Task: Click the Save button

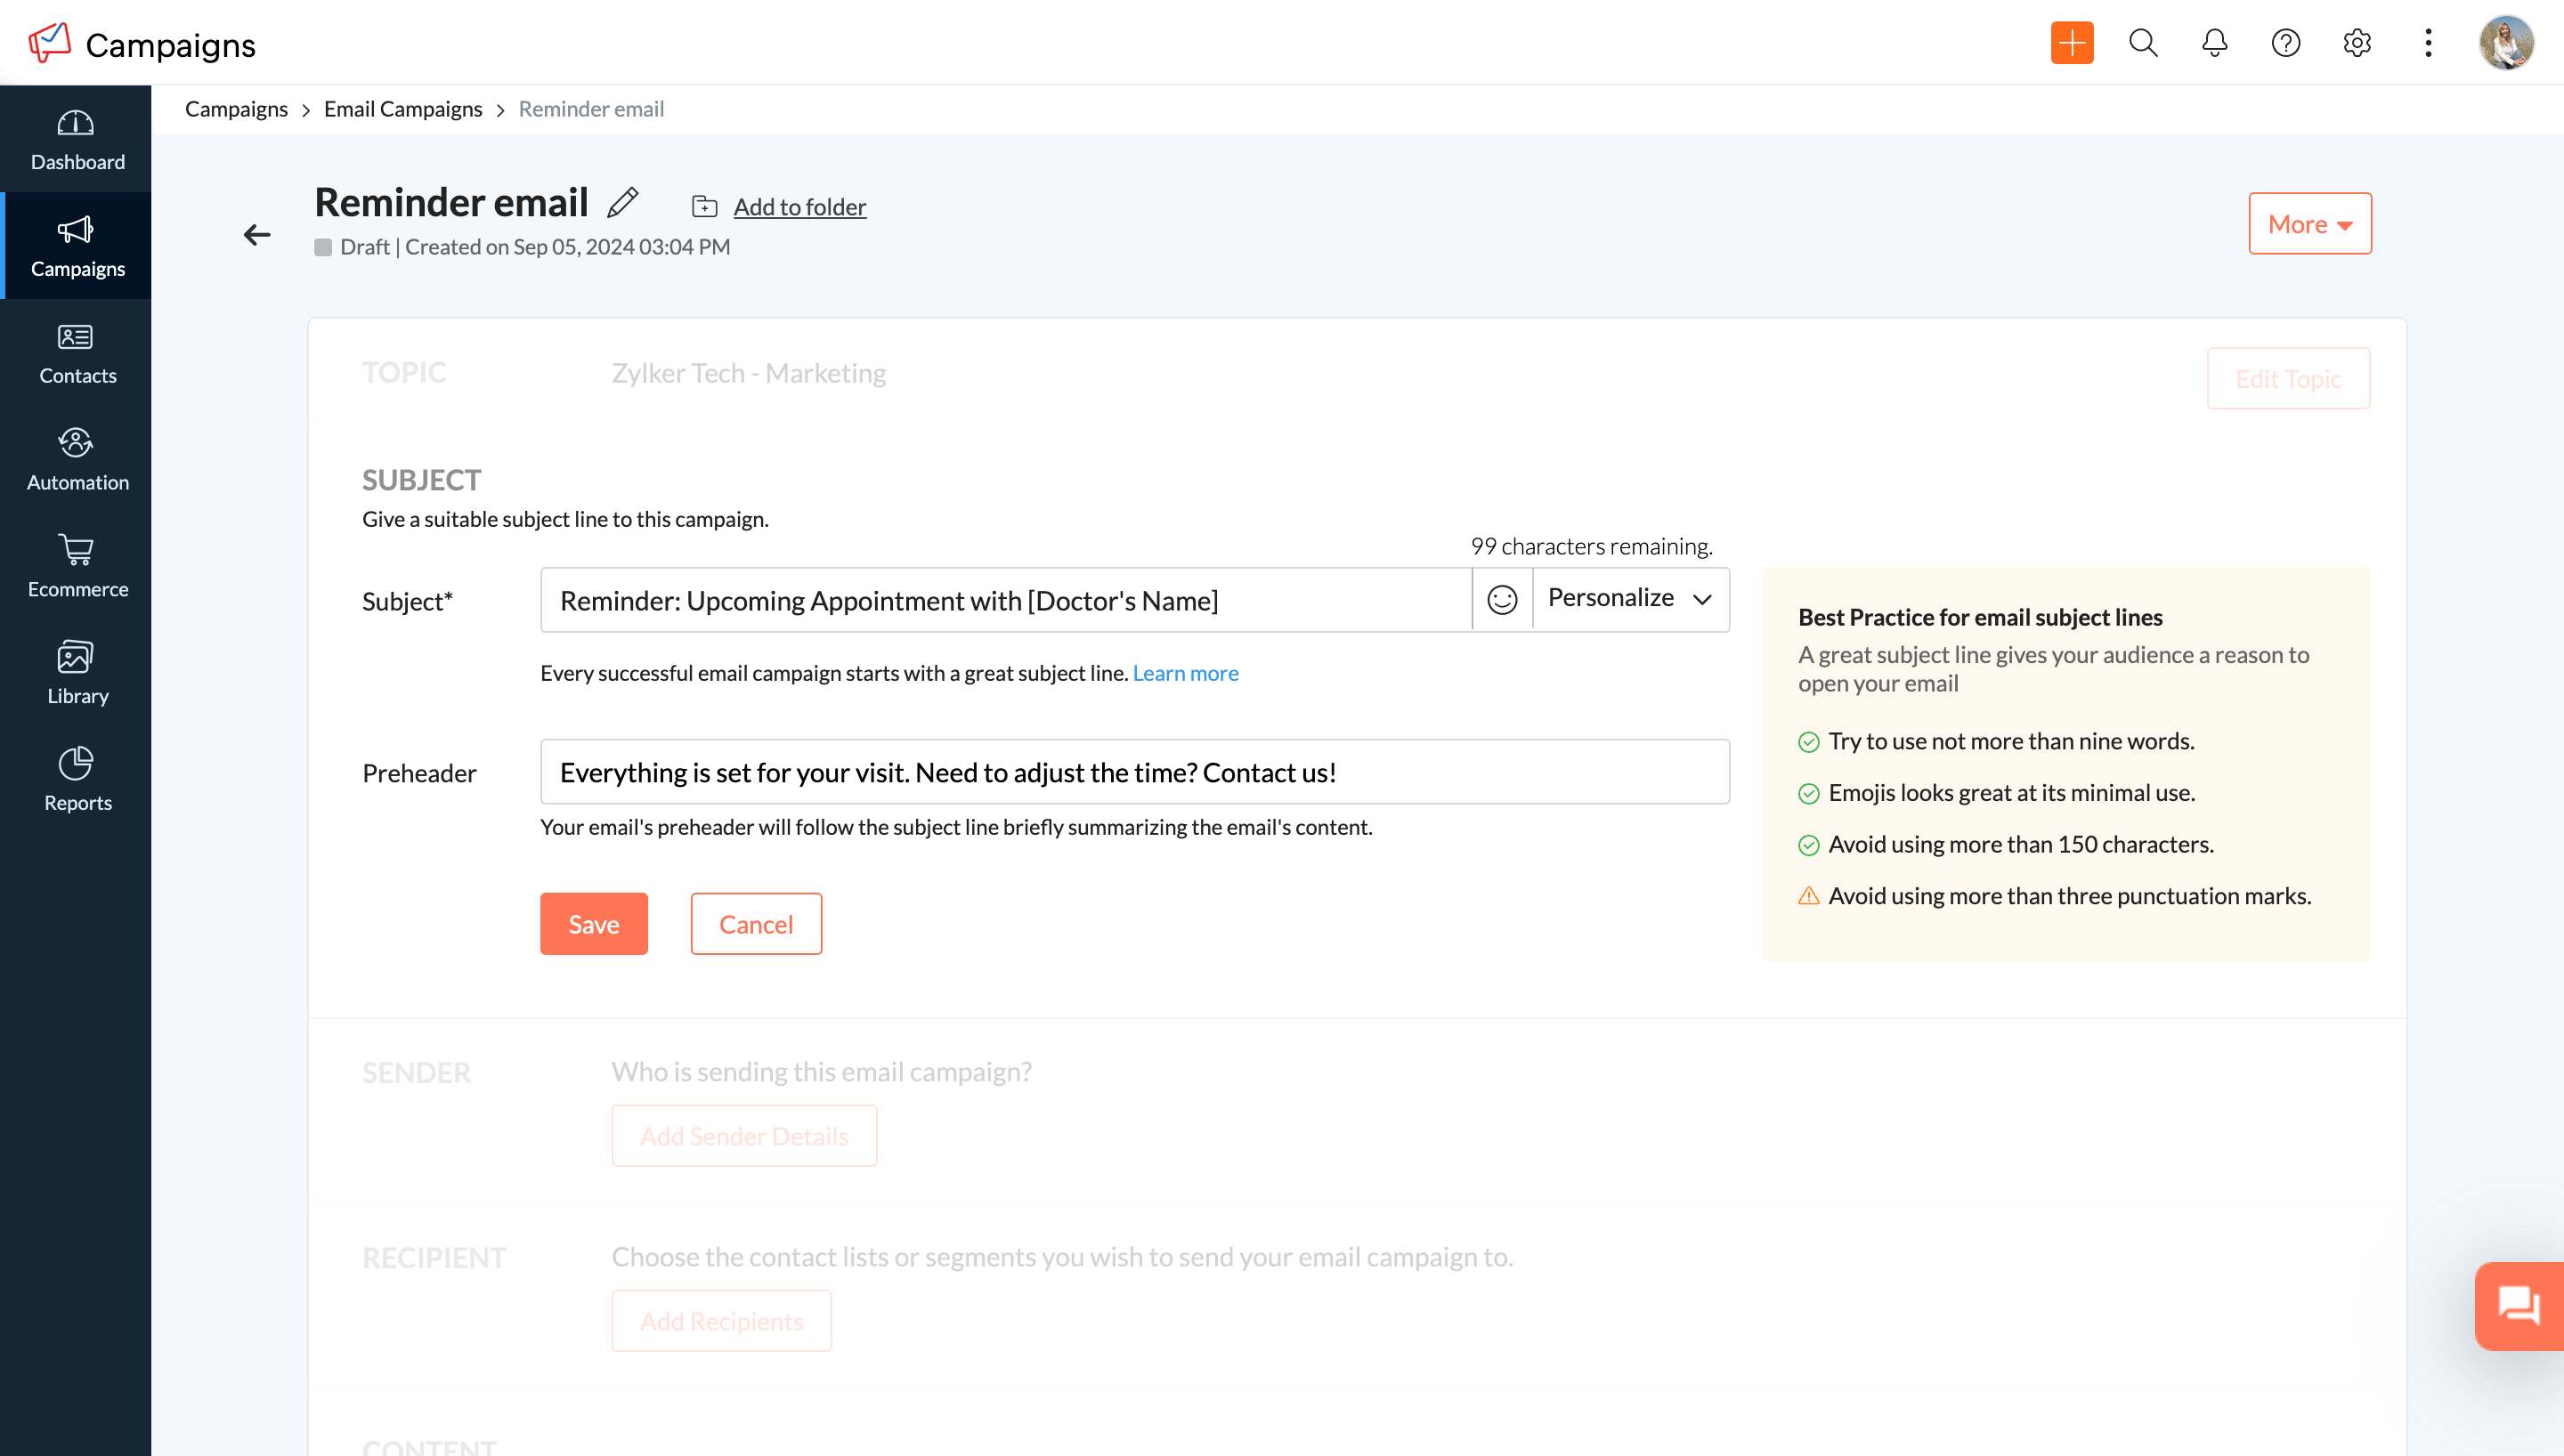Action: click(593, 924)
